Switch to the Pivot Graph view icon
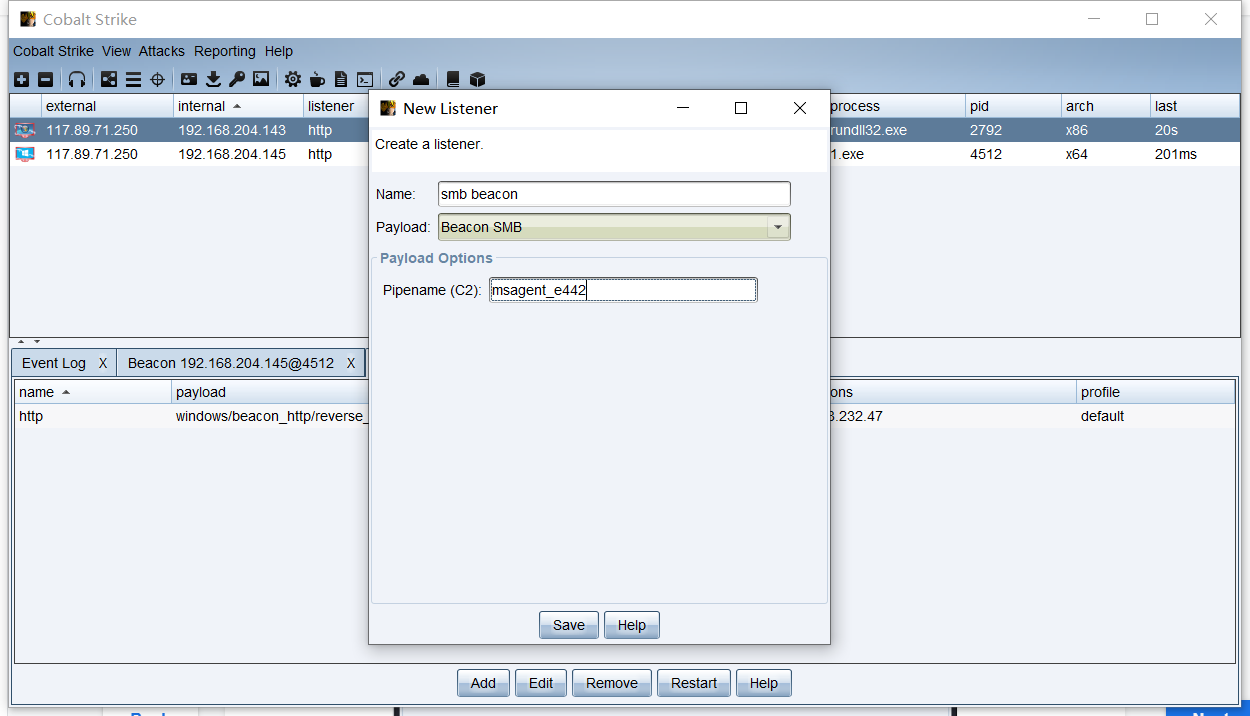 pos(109,79)
